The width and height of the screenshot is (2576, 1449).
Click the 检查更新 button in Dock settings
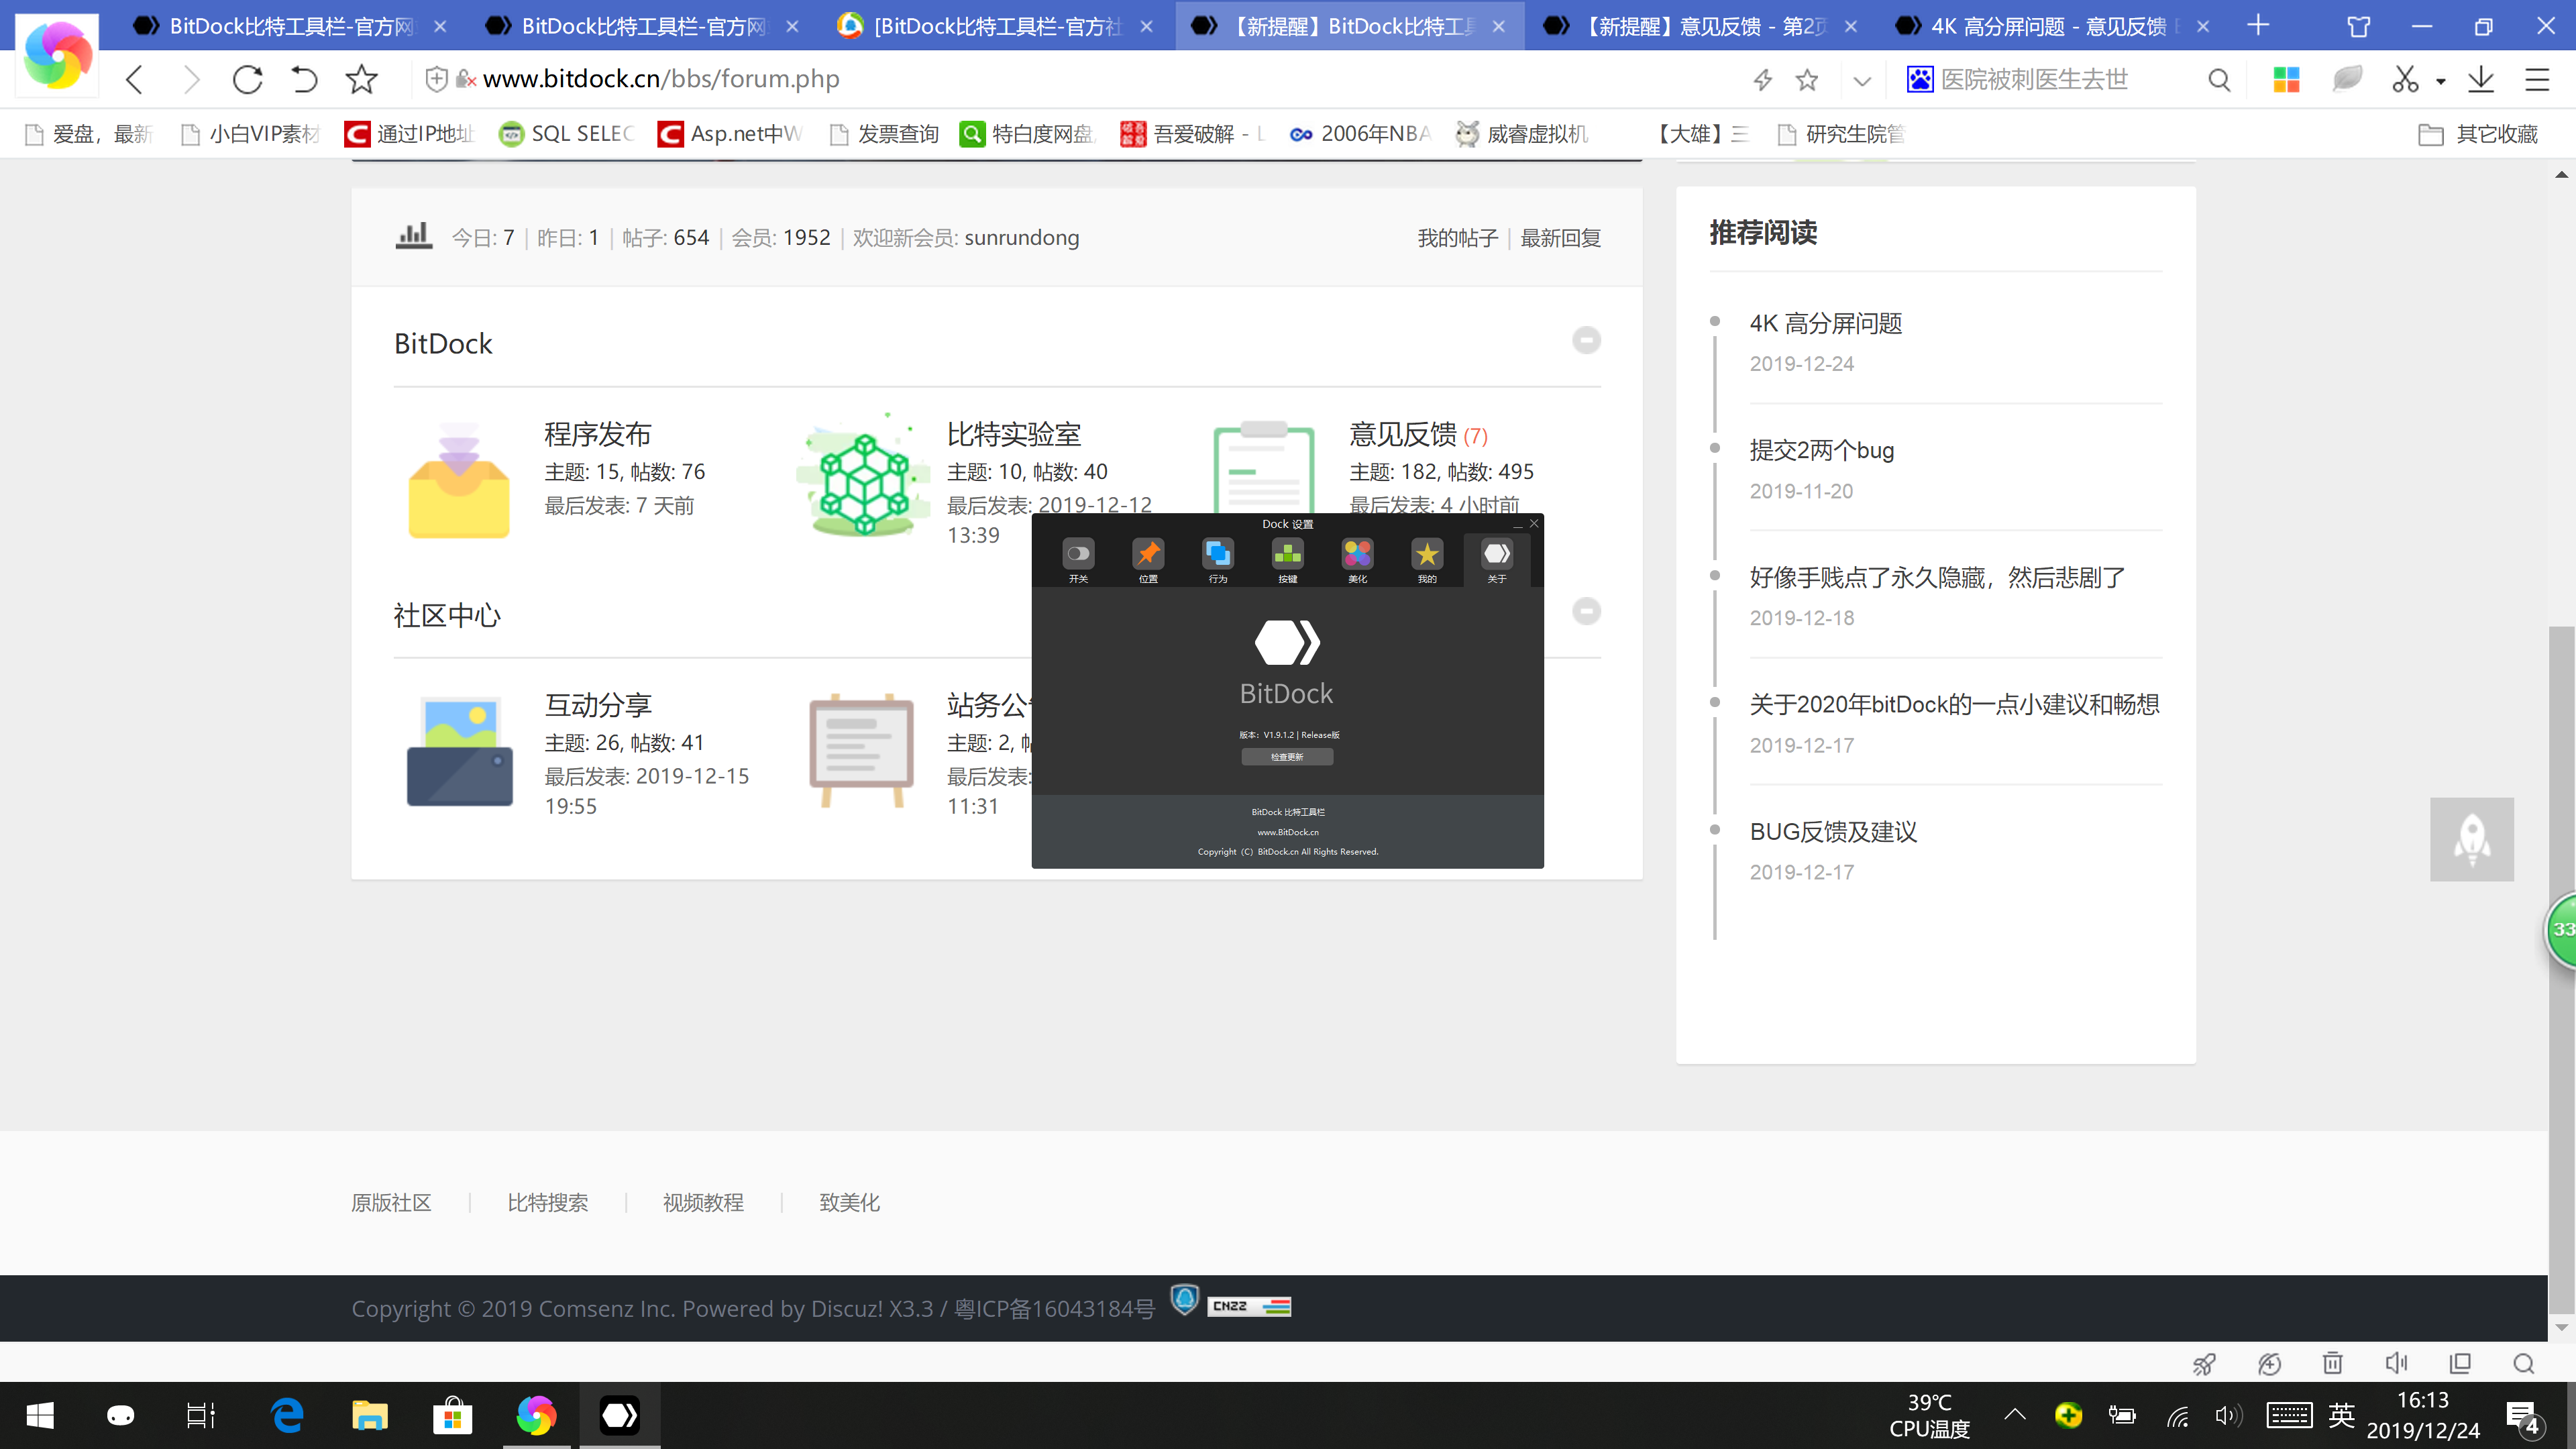tap(1287, 757)
